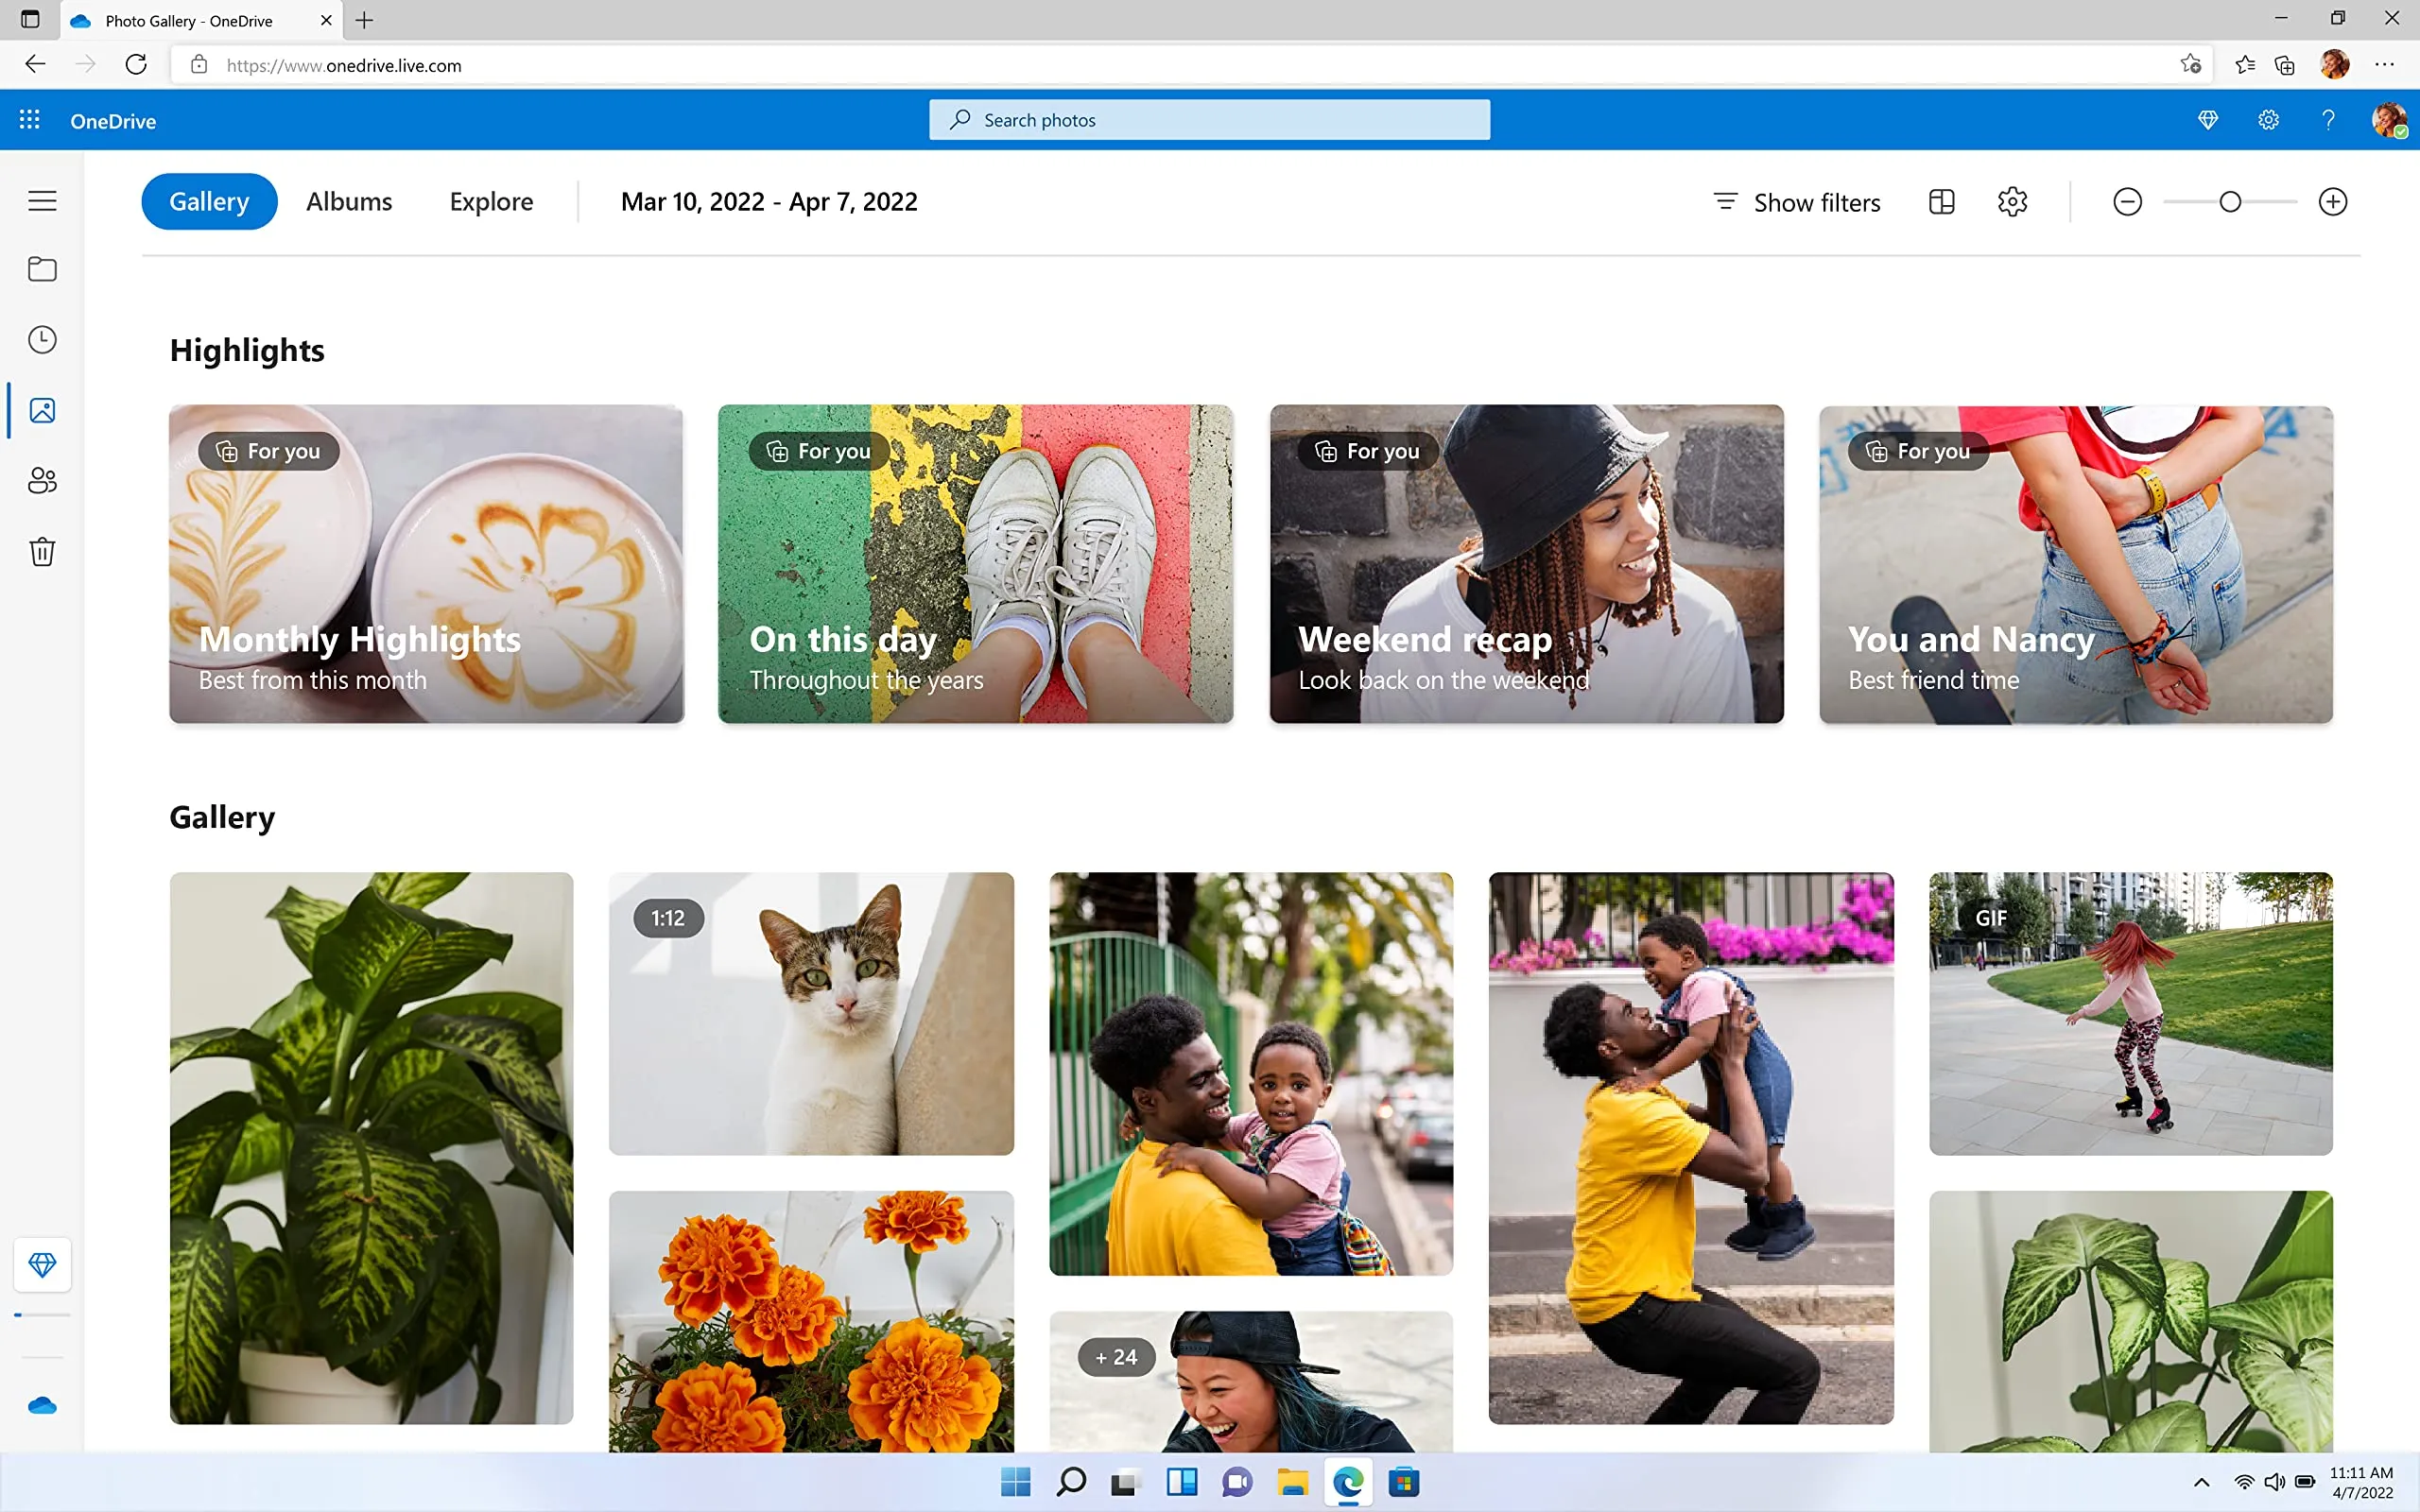The width and height of the screenshot is (2420, 1512).
Task: Open the cat video thumbnail
Action: click(811, 1013)
